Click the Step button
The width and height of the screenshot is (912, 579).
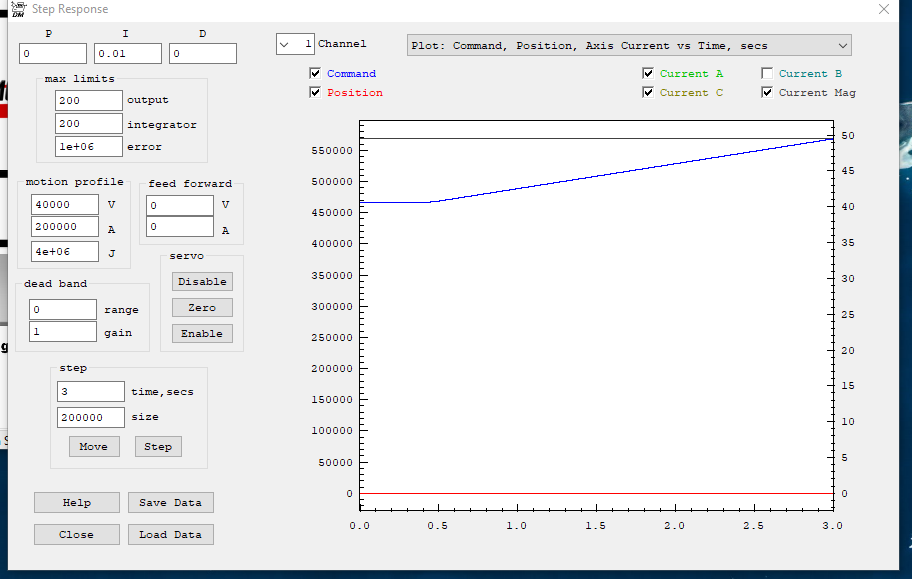click(158, 447)
